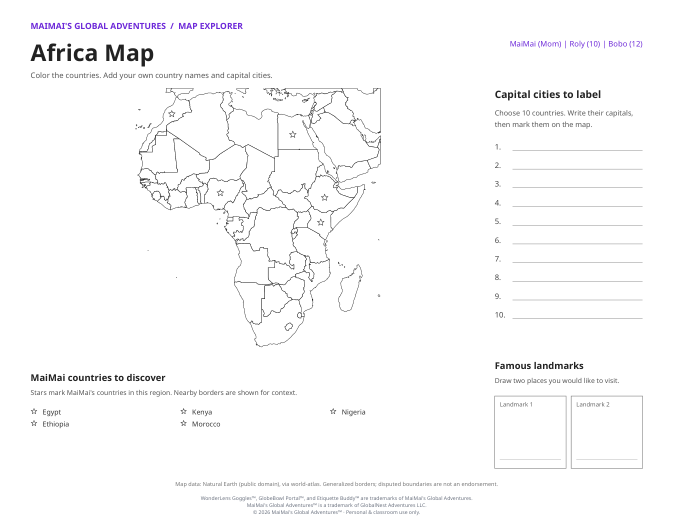Click the Landmark 1 drawing box
This screenshot has height=521, width=674.
click(x=530, y=432)
